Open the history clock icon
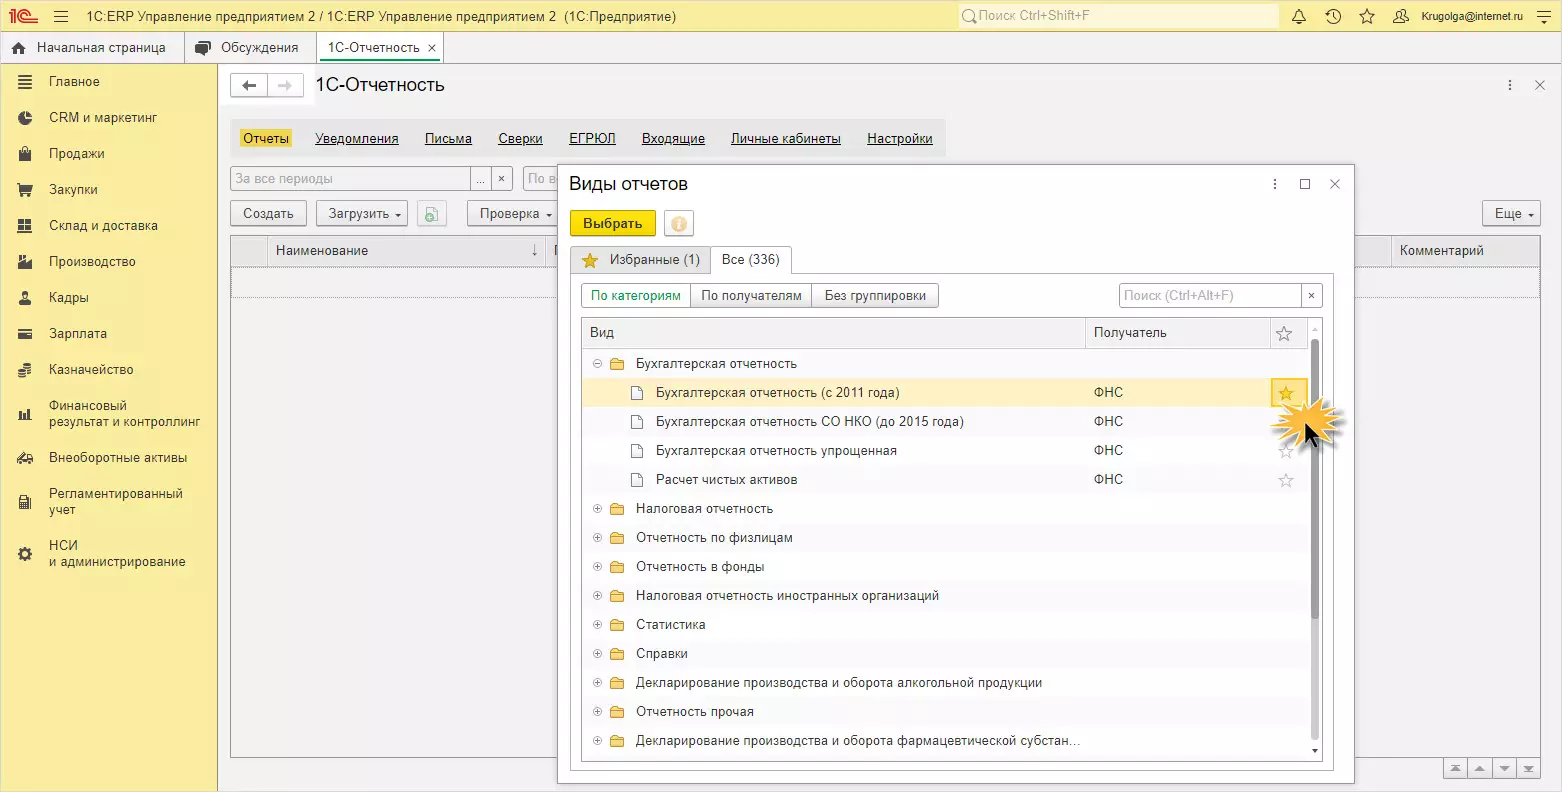 coord(1333,17)
